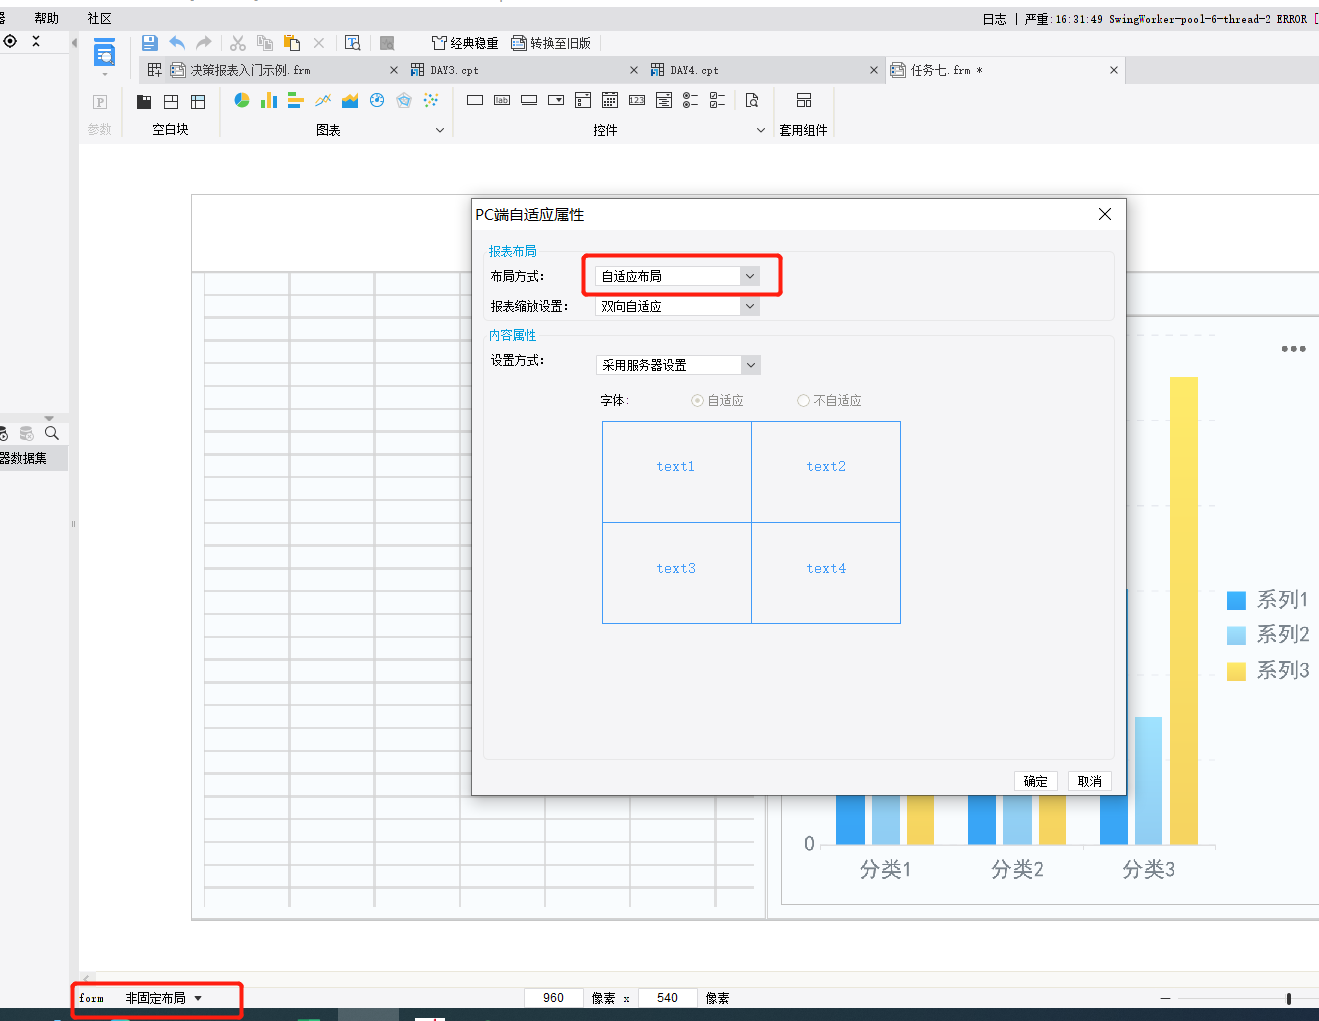Open the 社区 menu

click(x=99, y=19)
